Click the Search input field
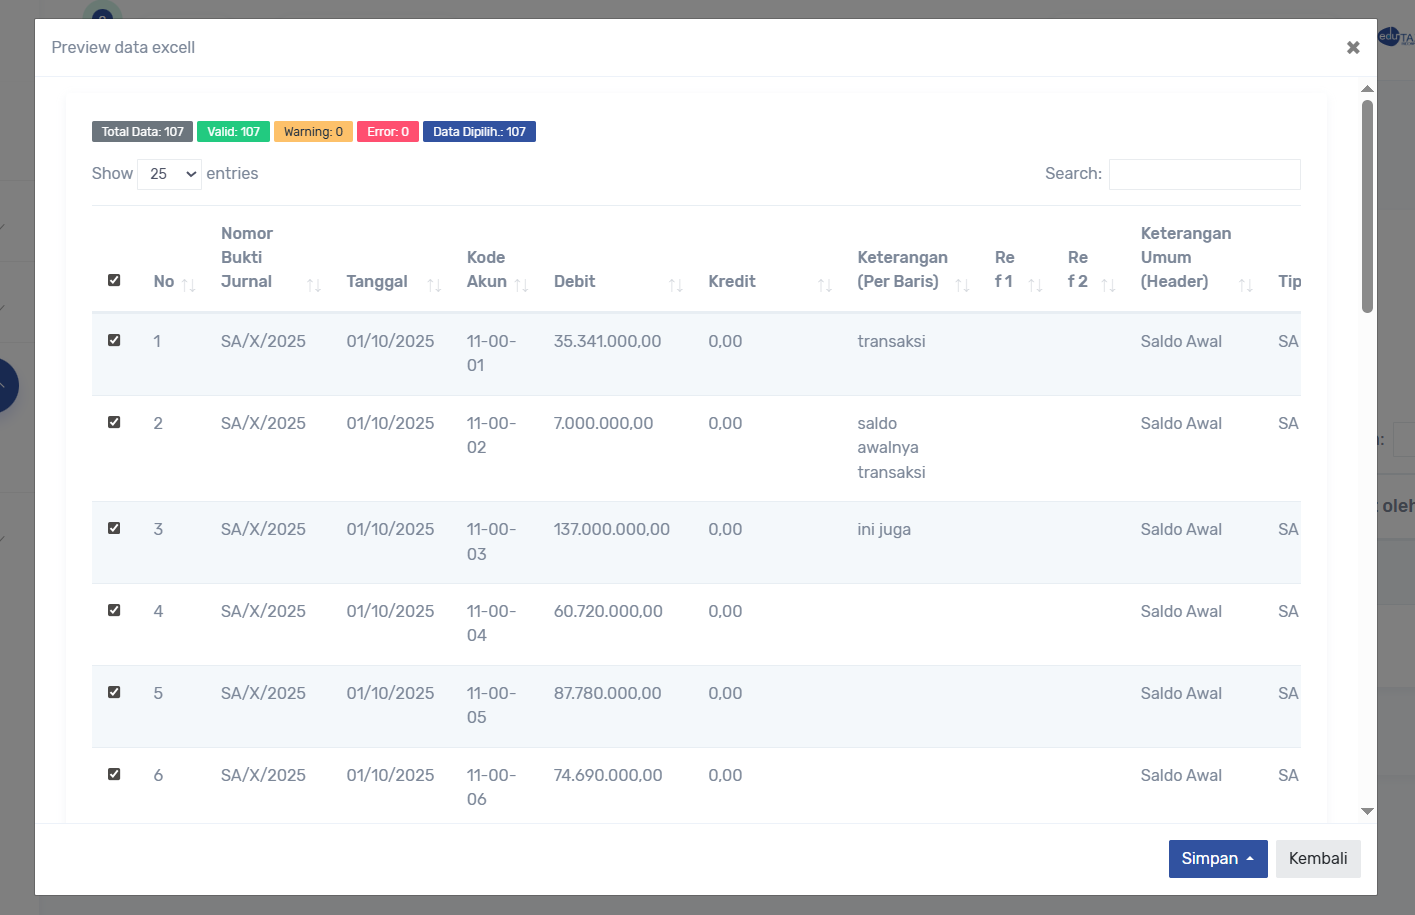Viewport: 1415px width, 915px height. 1204,174
